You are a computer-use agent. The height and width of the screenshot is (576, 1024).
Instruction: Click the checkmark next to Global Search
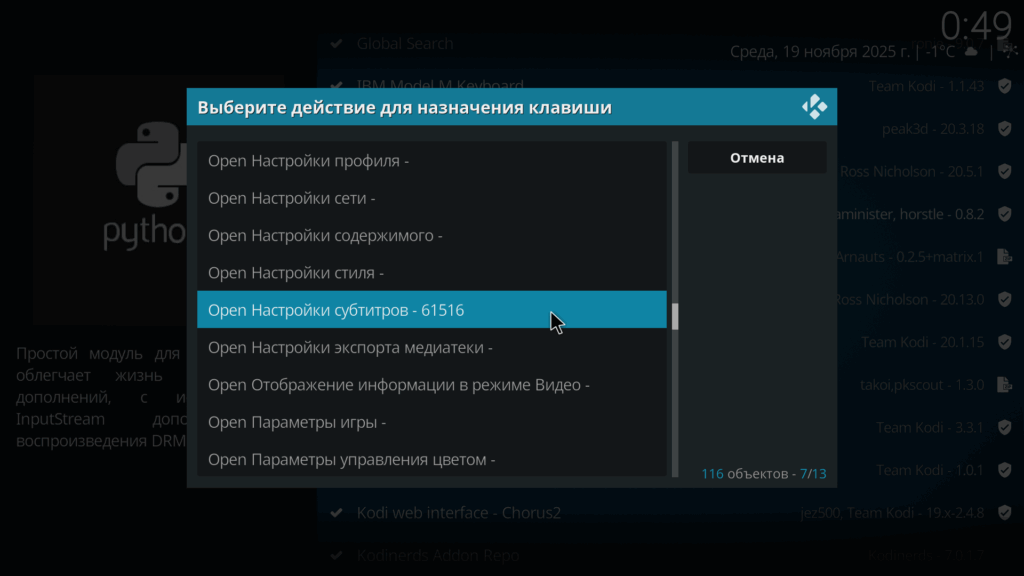point(337,44)
